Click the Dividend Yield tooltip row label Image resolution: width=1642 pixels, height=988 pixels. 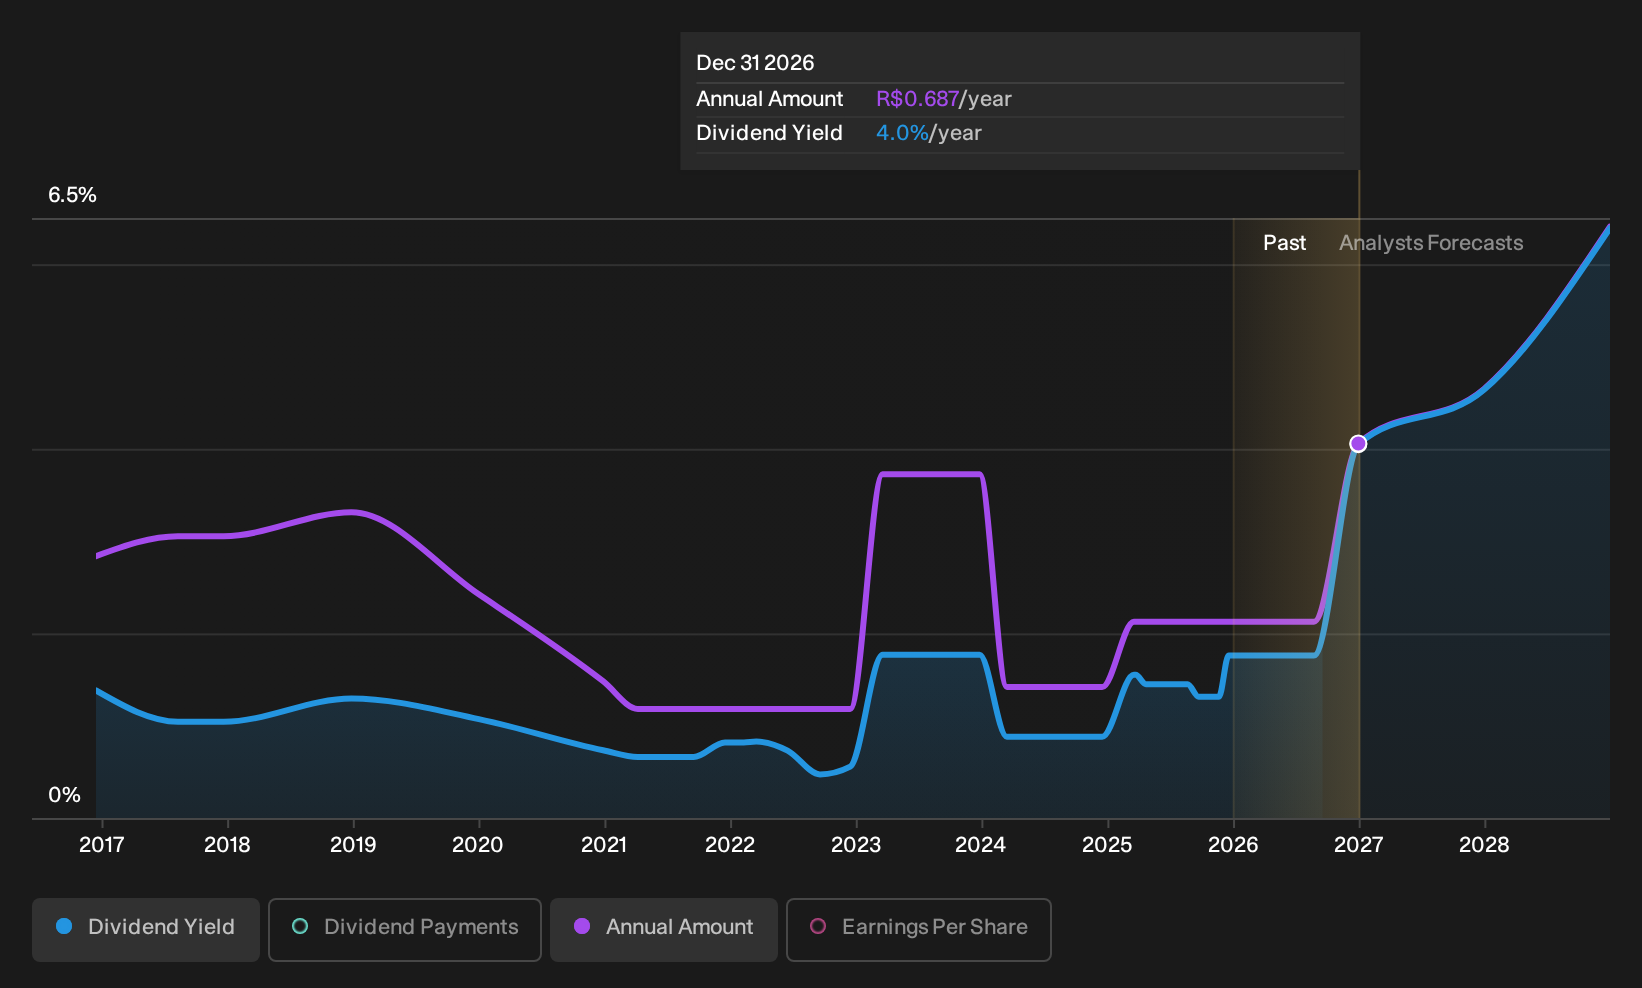[x=769, y=133]
